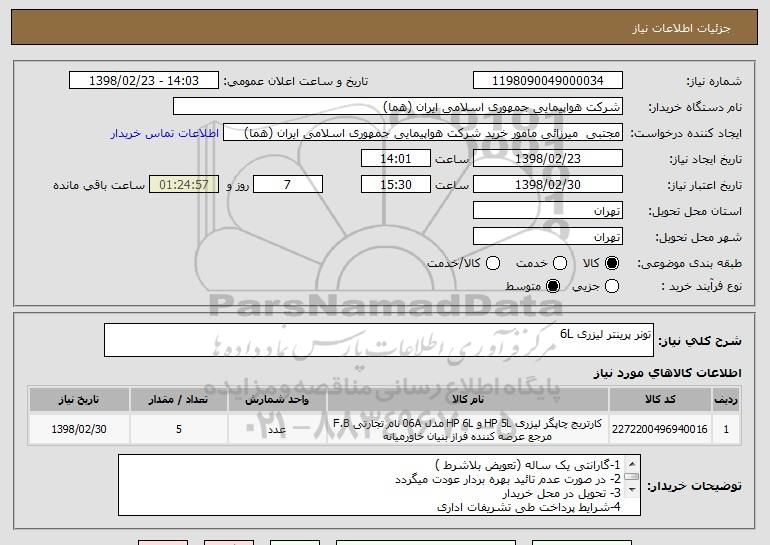Click the need number field 1198090049000034
770x545 pixels.
(x=548, y=81)
